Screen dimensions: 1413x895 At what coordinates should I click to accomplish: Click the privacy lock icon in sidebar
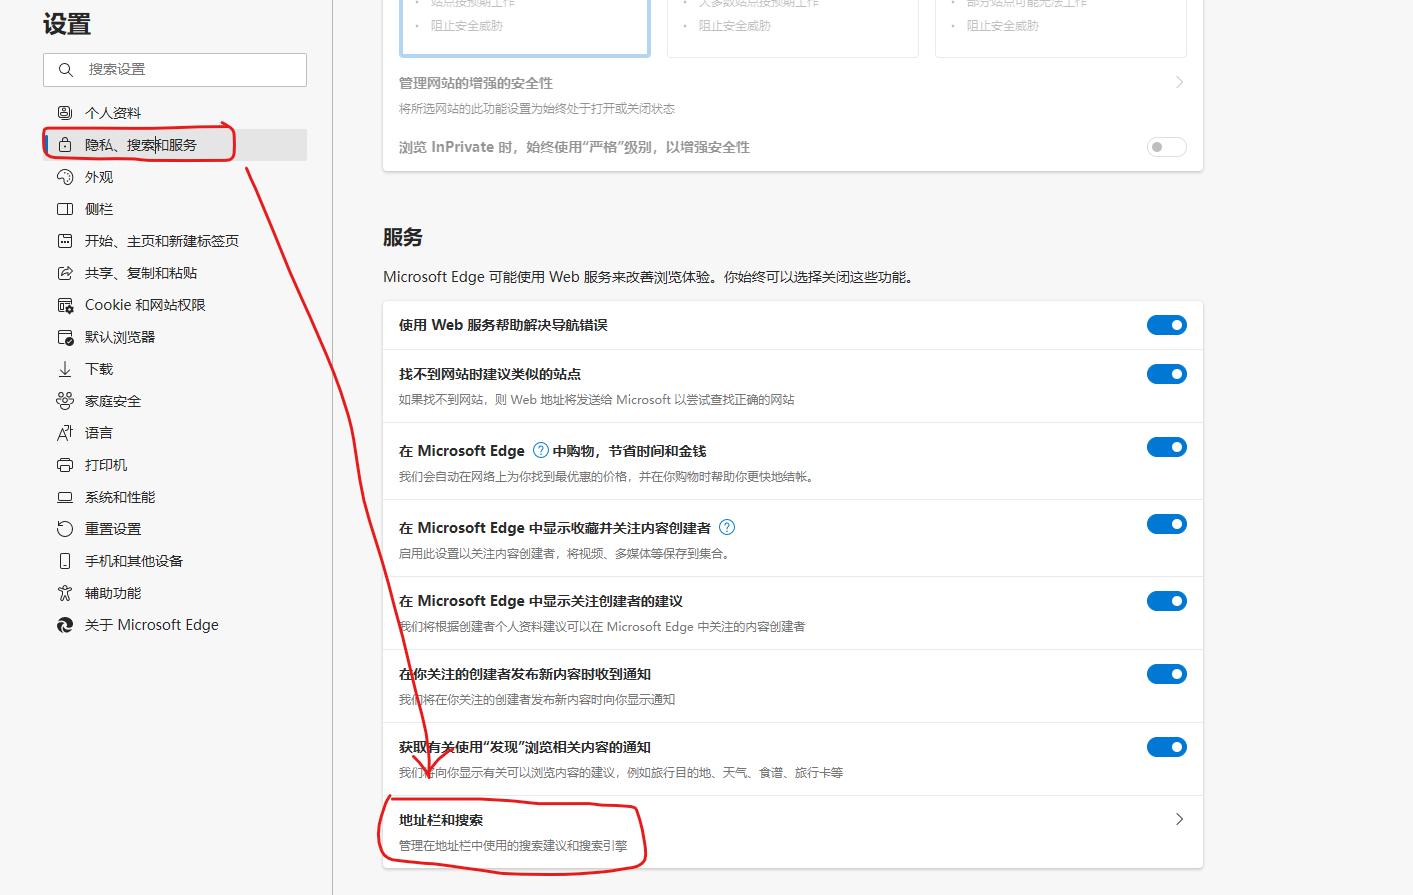[65, 145]
